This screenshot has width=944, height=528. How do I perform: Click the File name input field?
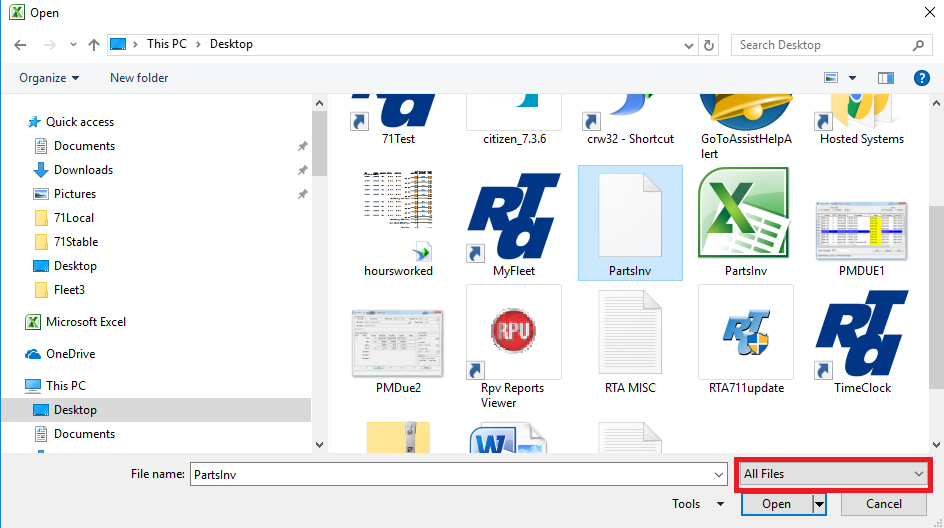(457, 475)
